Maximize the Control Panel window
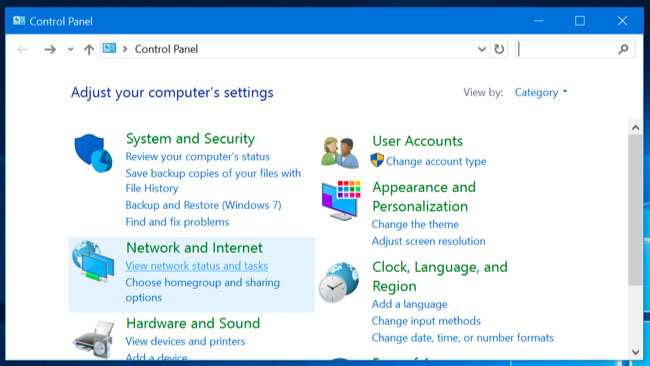Screen dimensions: 650x366 (x=580, y=21)
